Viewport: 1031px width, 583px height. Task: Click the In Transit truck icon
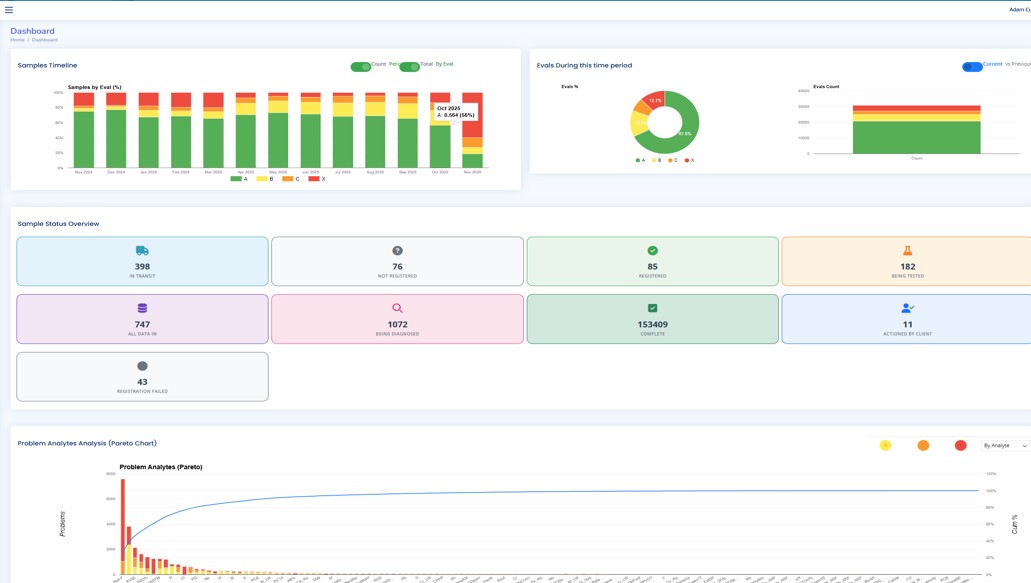point(142,251)
